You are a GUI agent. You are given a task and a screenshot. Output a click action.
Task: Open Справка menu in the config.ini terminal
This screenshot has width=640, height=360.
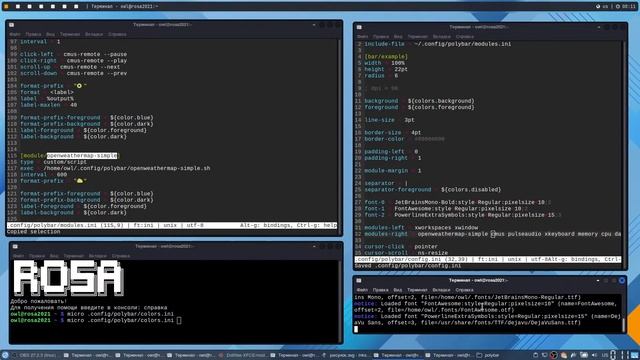[465, 37]
